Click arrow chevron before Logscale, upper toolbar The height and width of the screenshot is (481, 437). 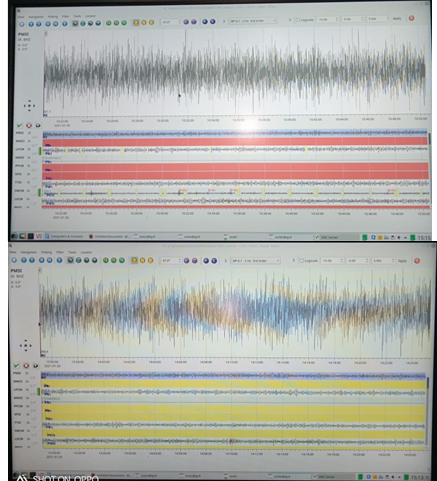289,20
